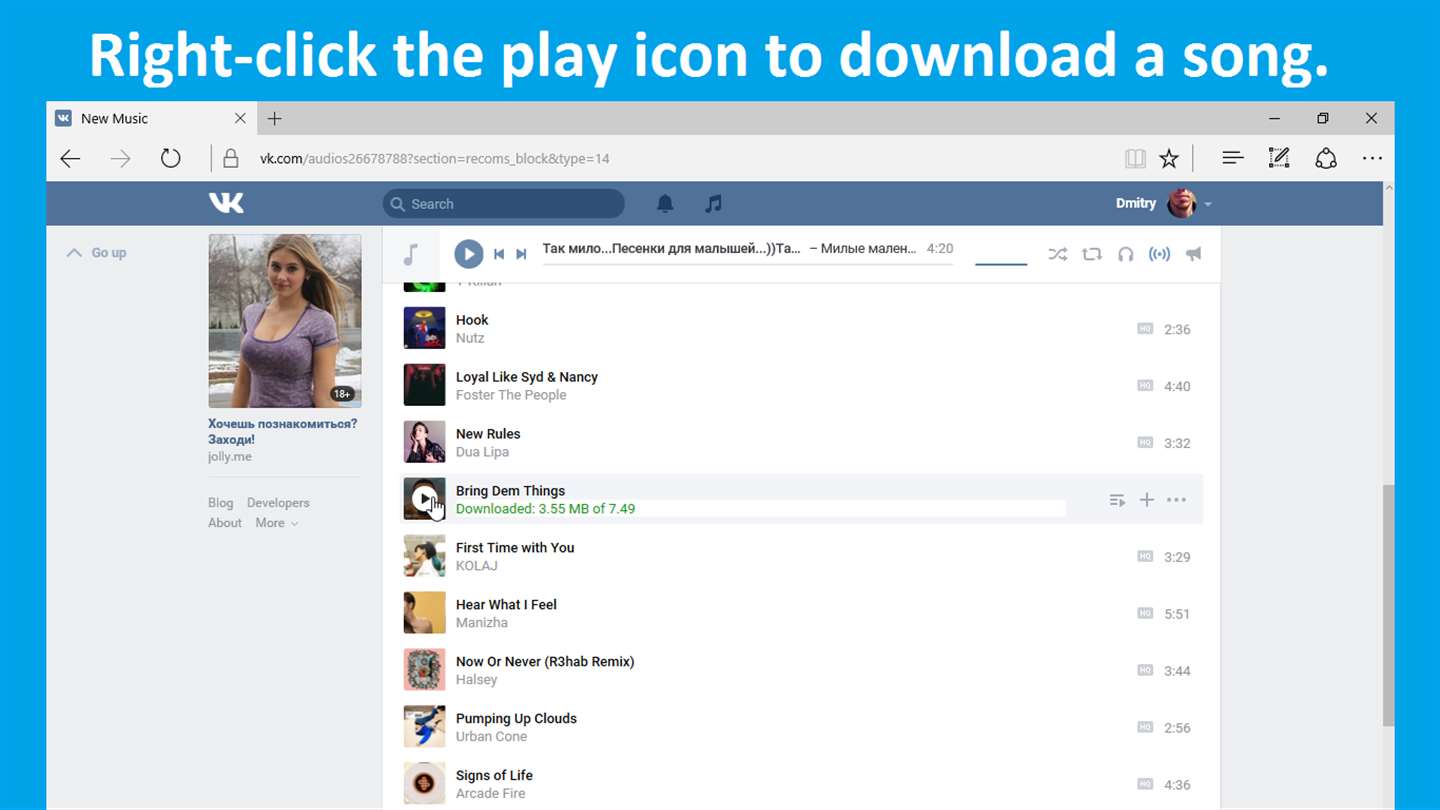Screen dimensions: 1440x810
Task: Click the VK search field
Action: tap(503, 204)
